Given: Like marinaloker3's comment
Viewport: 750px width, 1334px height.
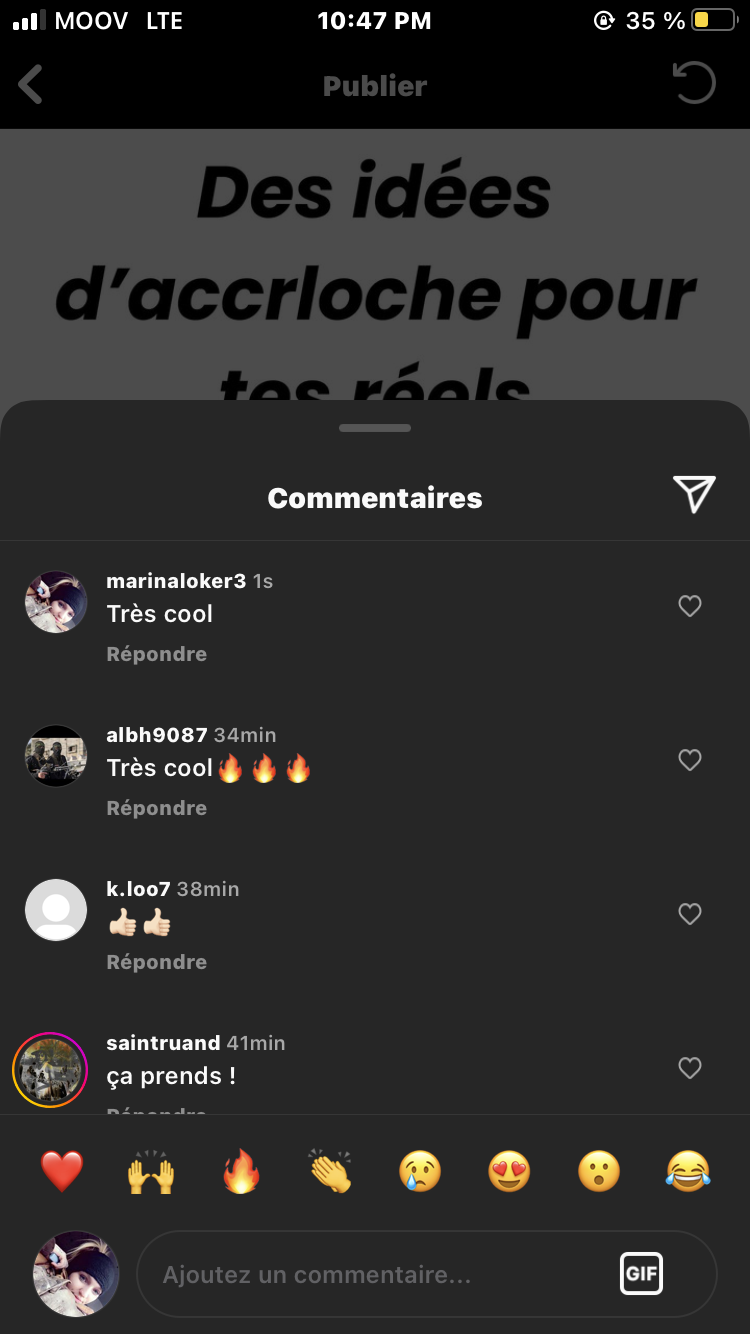Looking at the screenshot, I should coord(690,606).
